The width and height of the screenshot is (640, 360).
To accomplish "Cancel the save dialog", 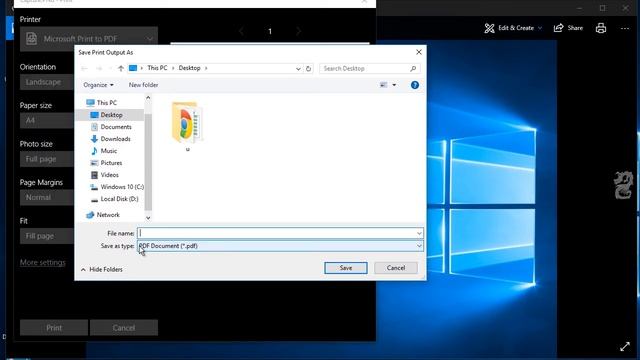I will (396, 268).
